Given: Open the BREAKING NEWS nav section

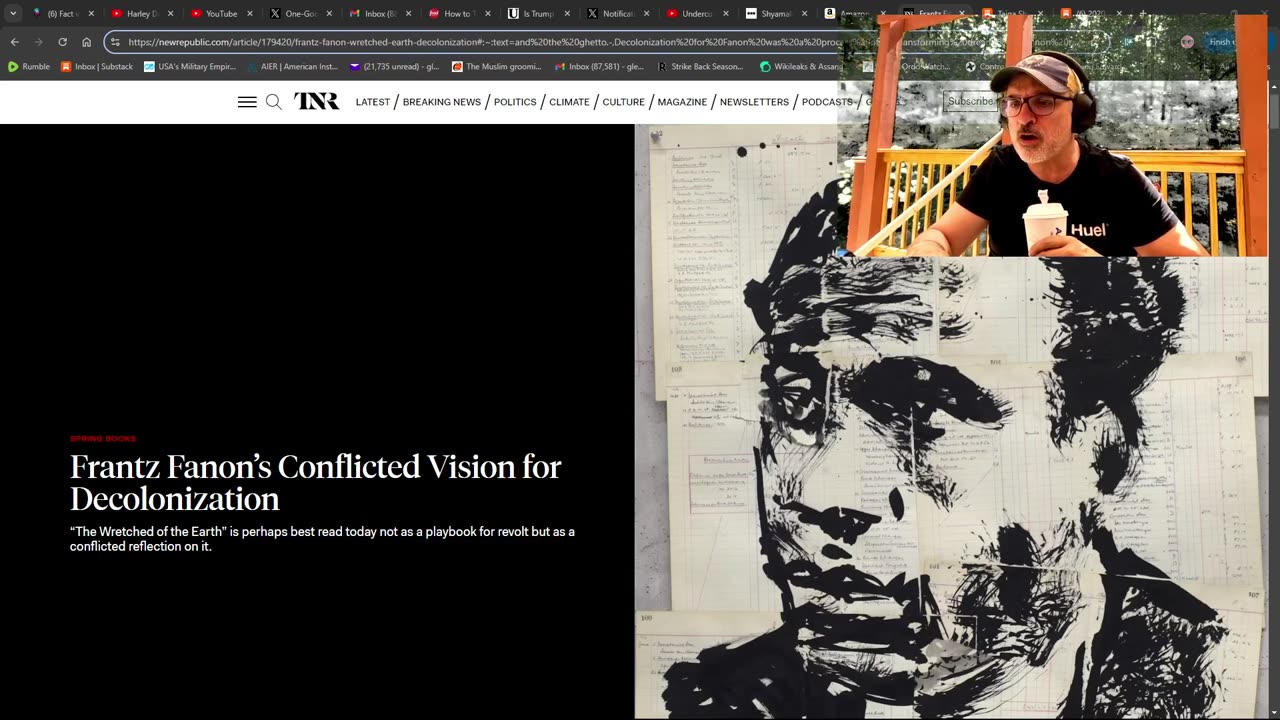Looking at the screenshot, I should tap(442, 102).
